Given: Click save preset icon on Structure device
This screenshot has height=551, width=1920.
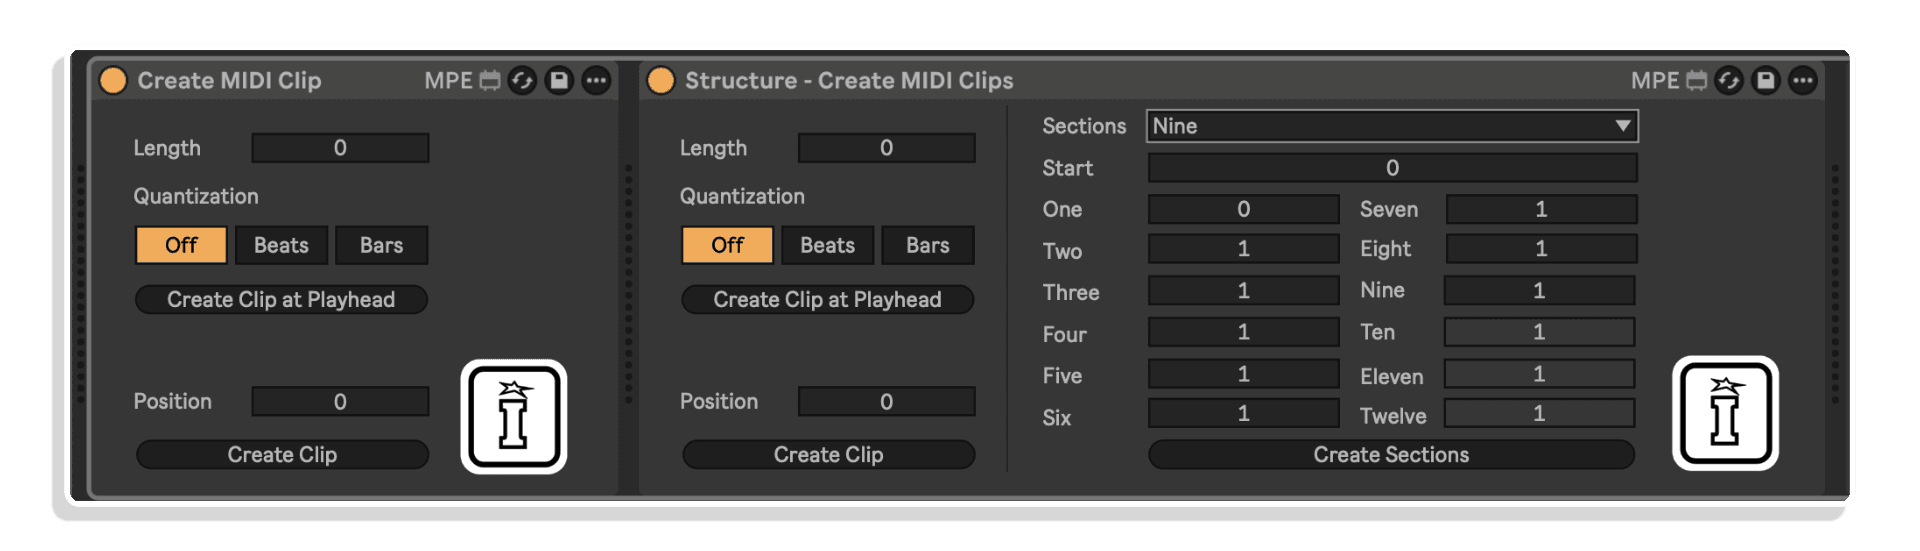Looking at the screenshot, I should click(1766, 80).
